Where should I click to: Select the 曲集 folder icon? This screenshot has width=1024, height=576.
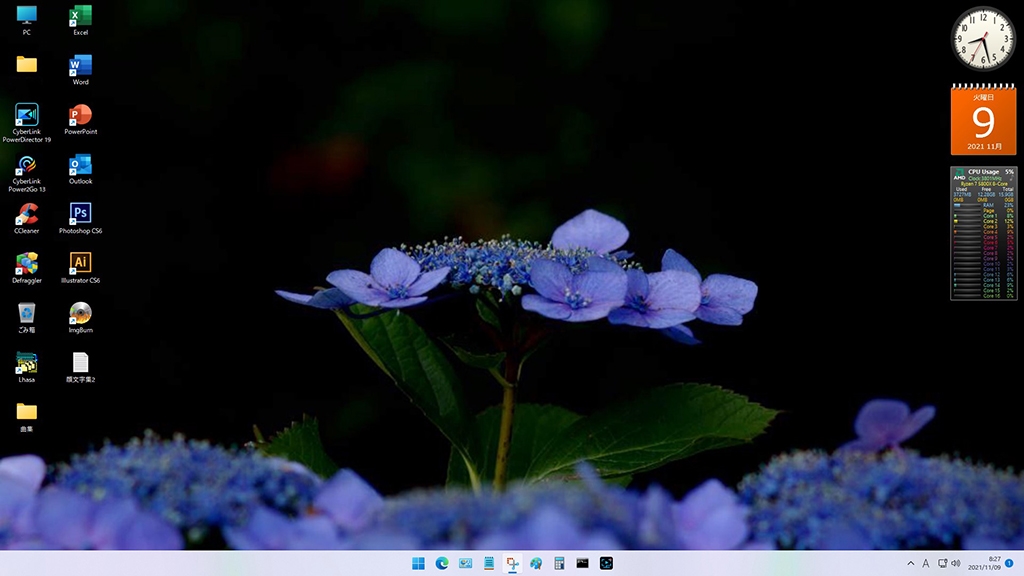(27, 417)
